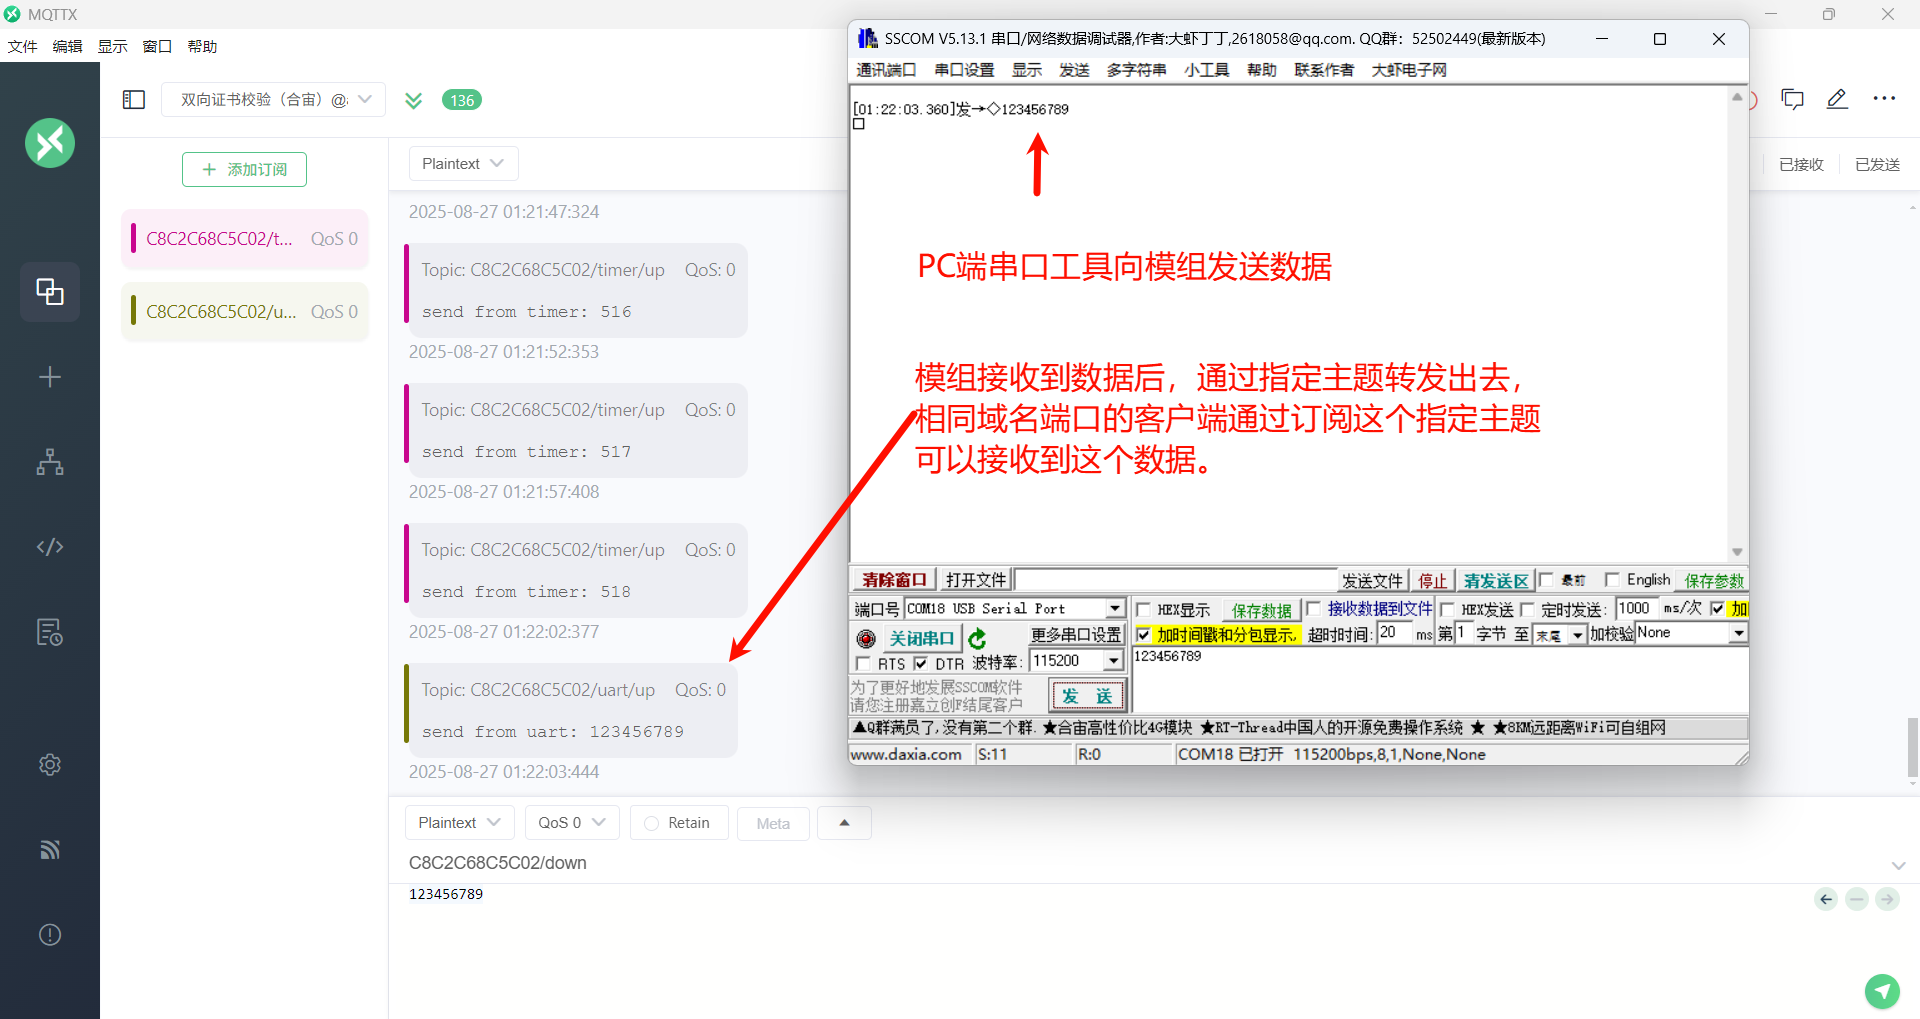The height and width of the screenshot is (1019, 1920).
Task: Uncheck 加时间戳和分包显示 checkbox
Action: [x=1143, y=634]
